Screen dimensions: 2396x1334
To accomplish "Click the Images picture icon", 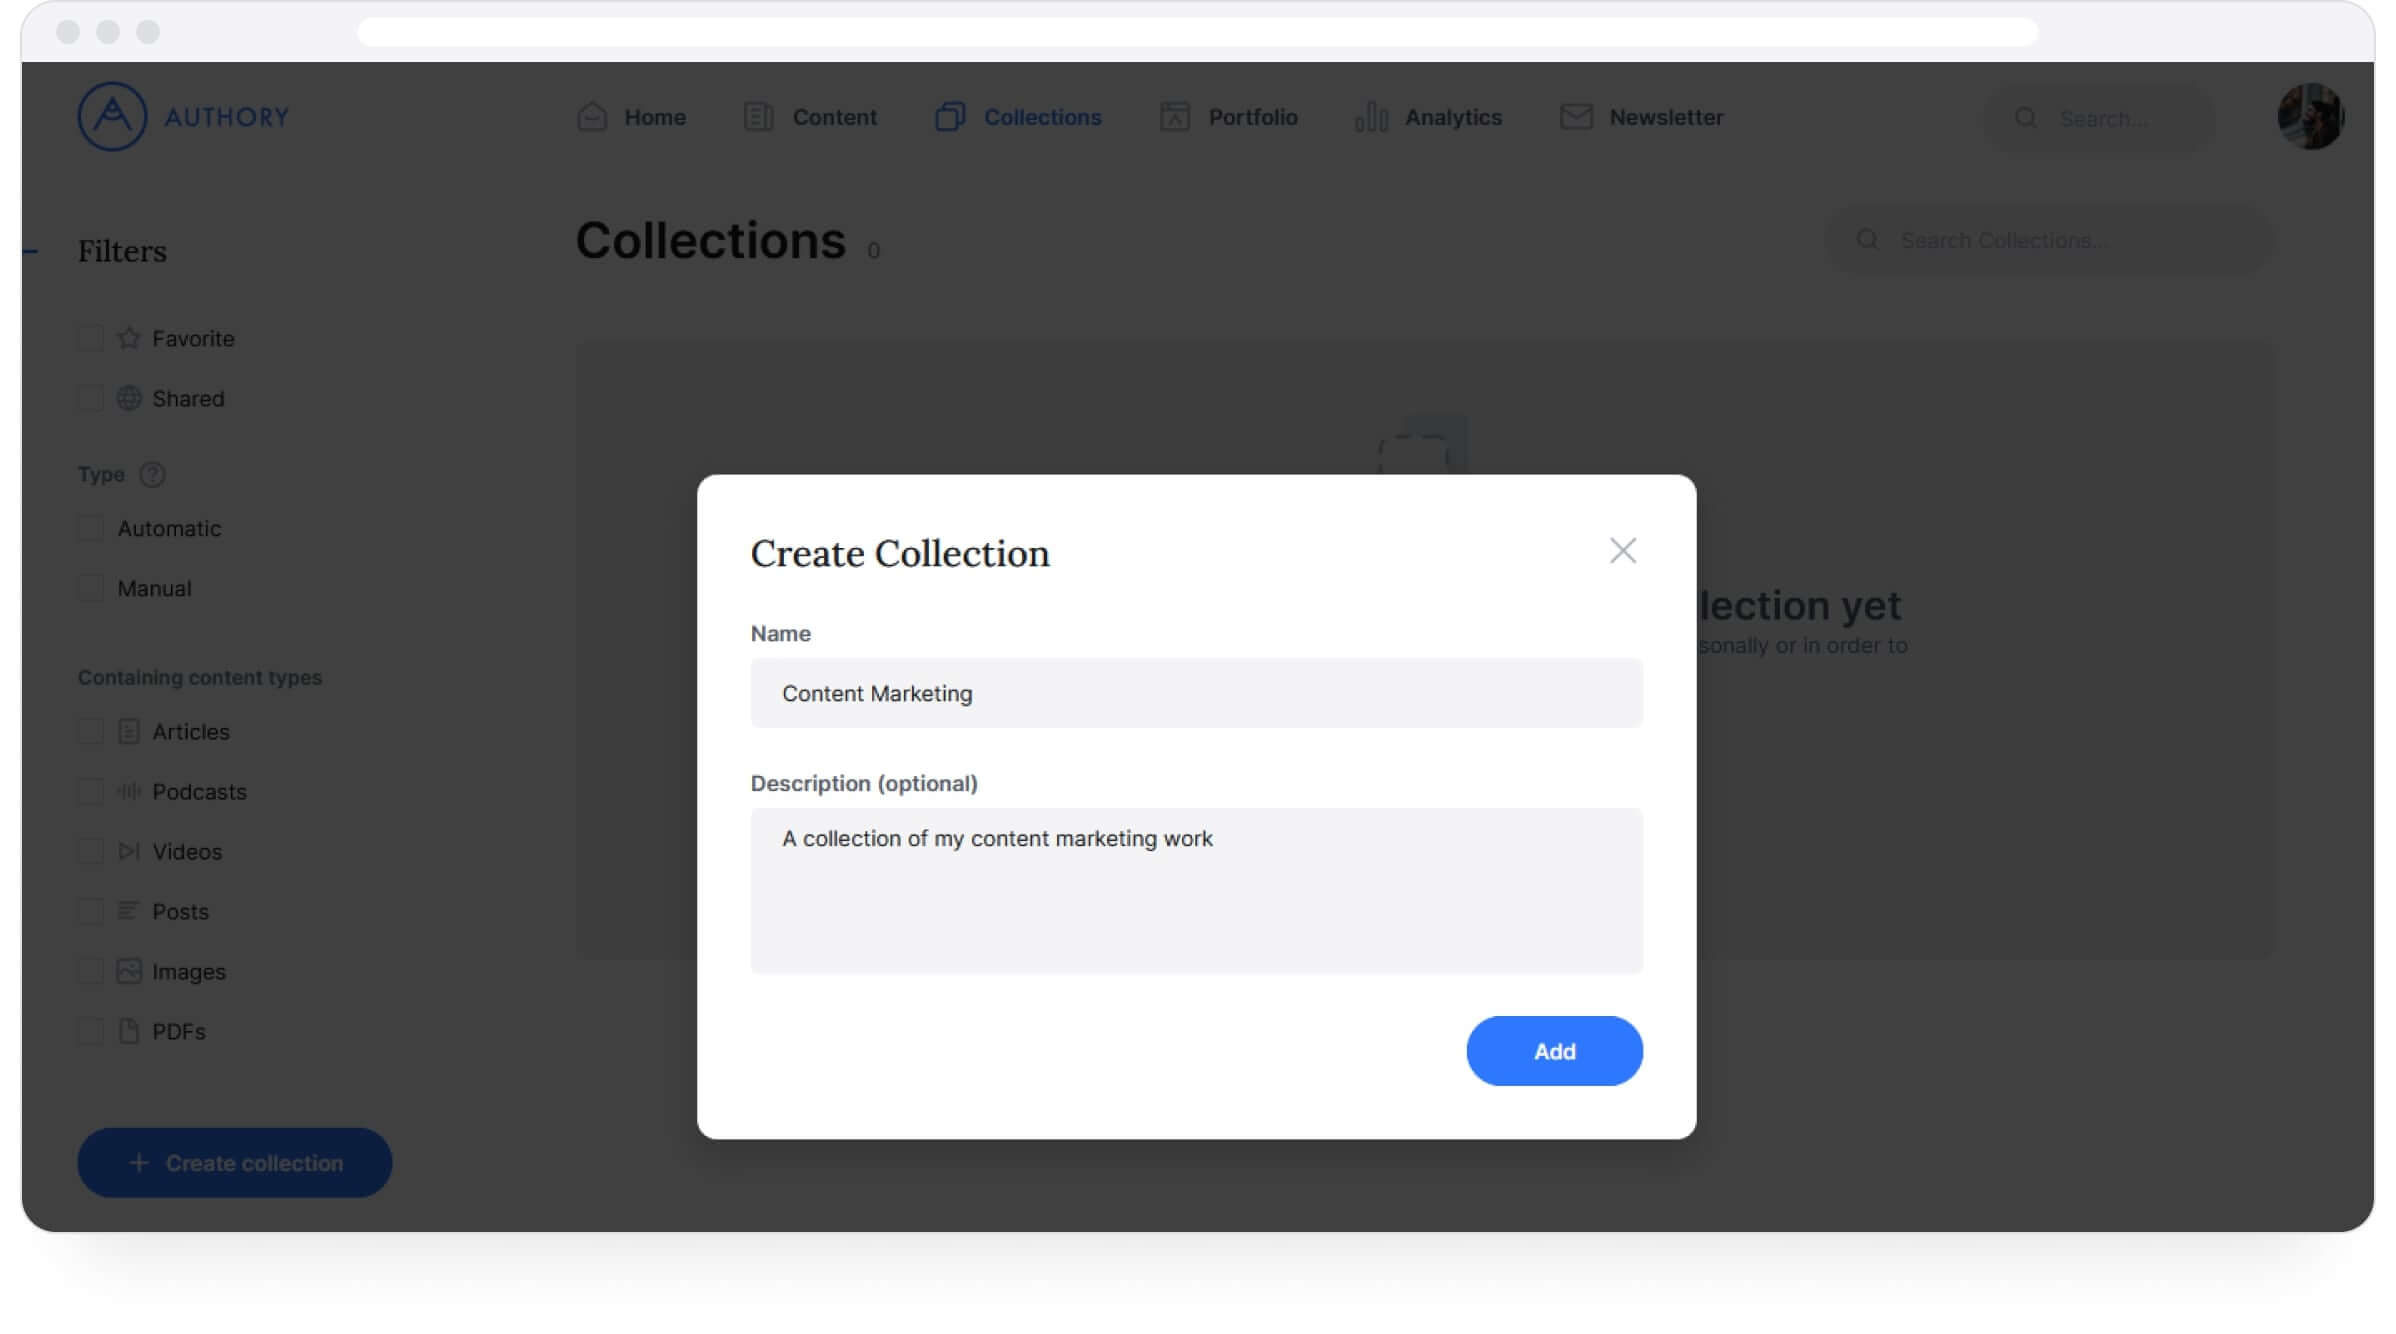I will click(129, 971).
